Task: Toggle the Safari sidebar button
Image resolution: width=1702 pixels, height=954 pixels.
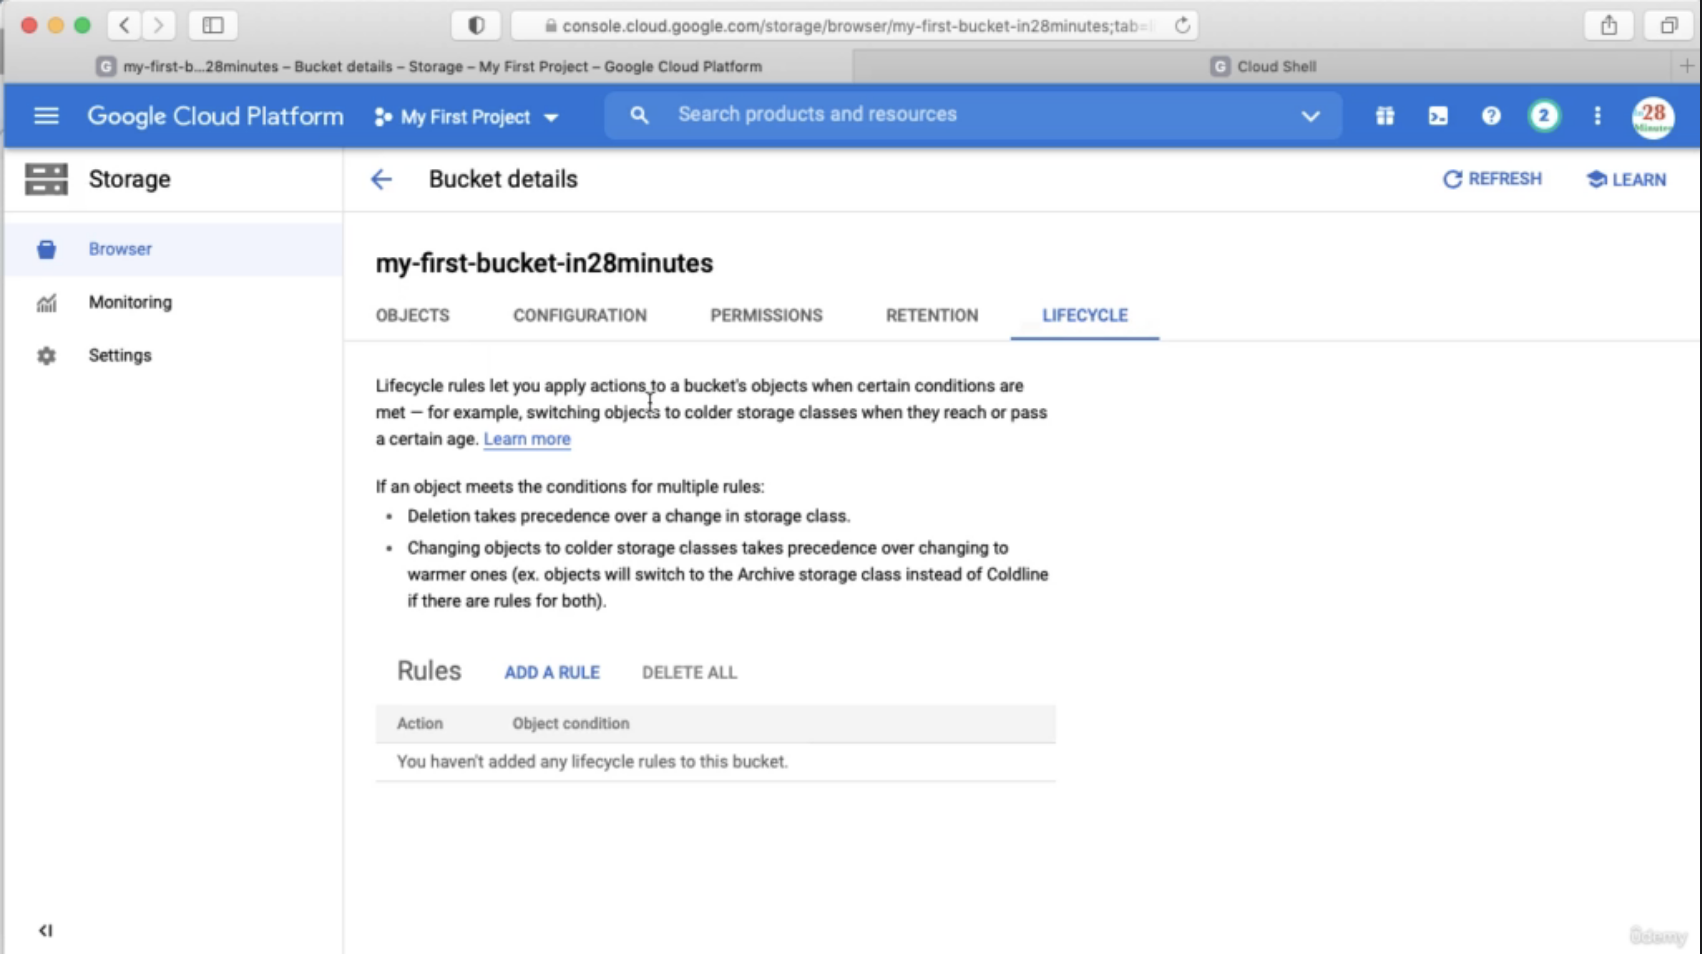Action: point(213,25)
